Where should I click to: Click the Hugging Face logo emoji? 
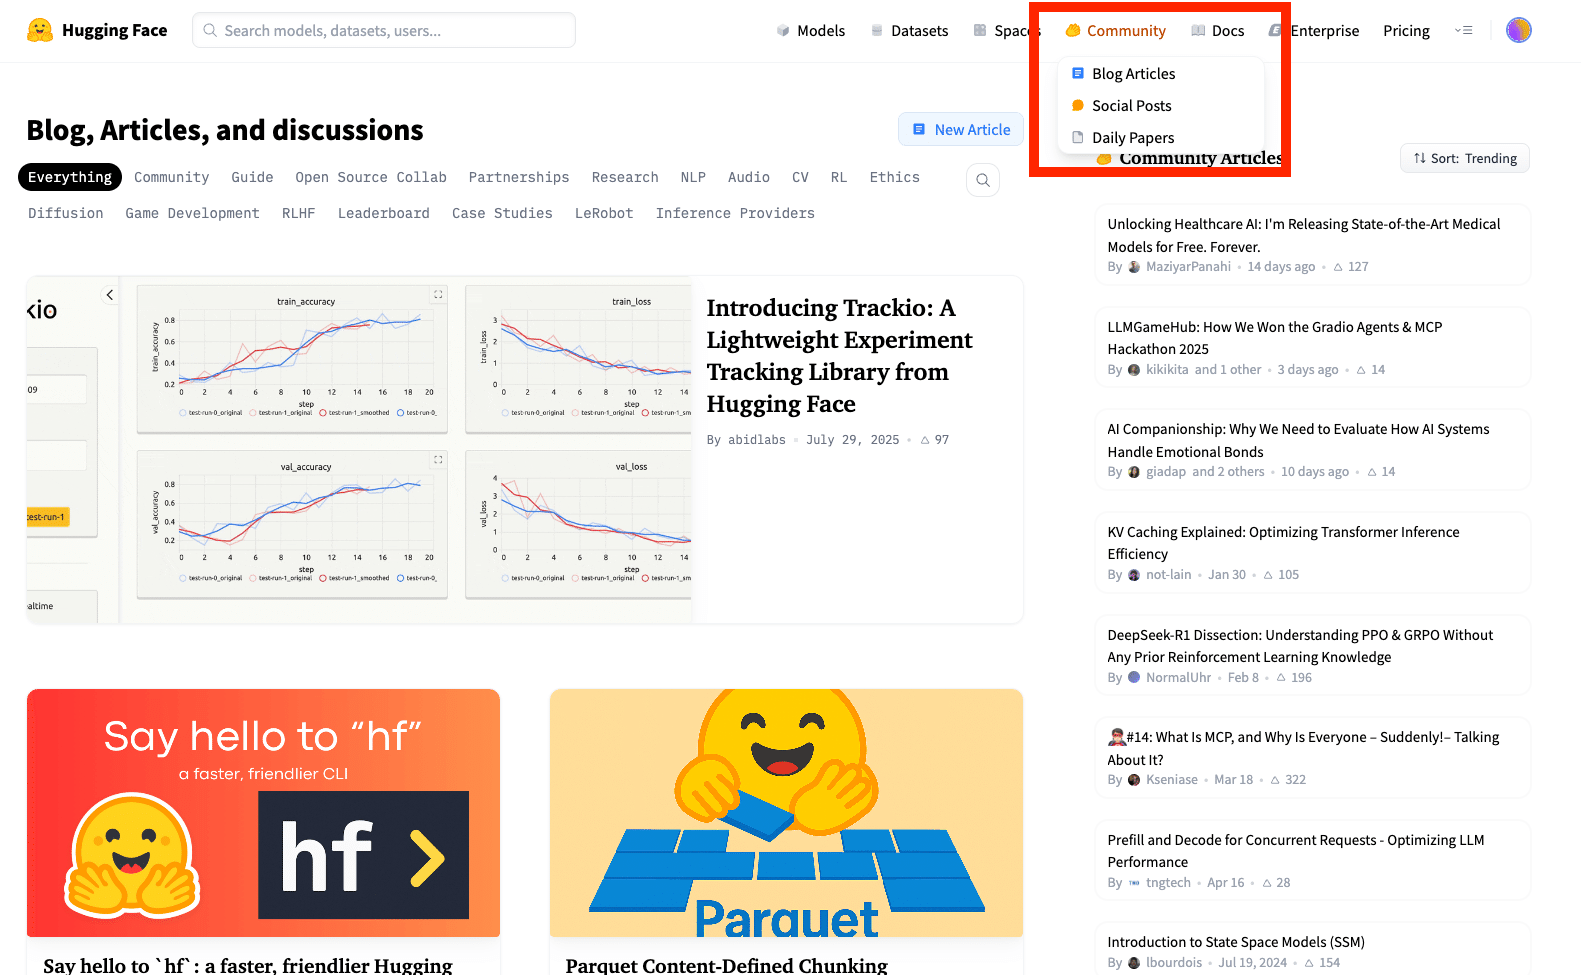(x=40, y=30)
